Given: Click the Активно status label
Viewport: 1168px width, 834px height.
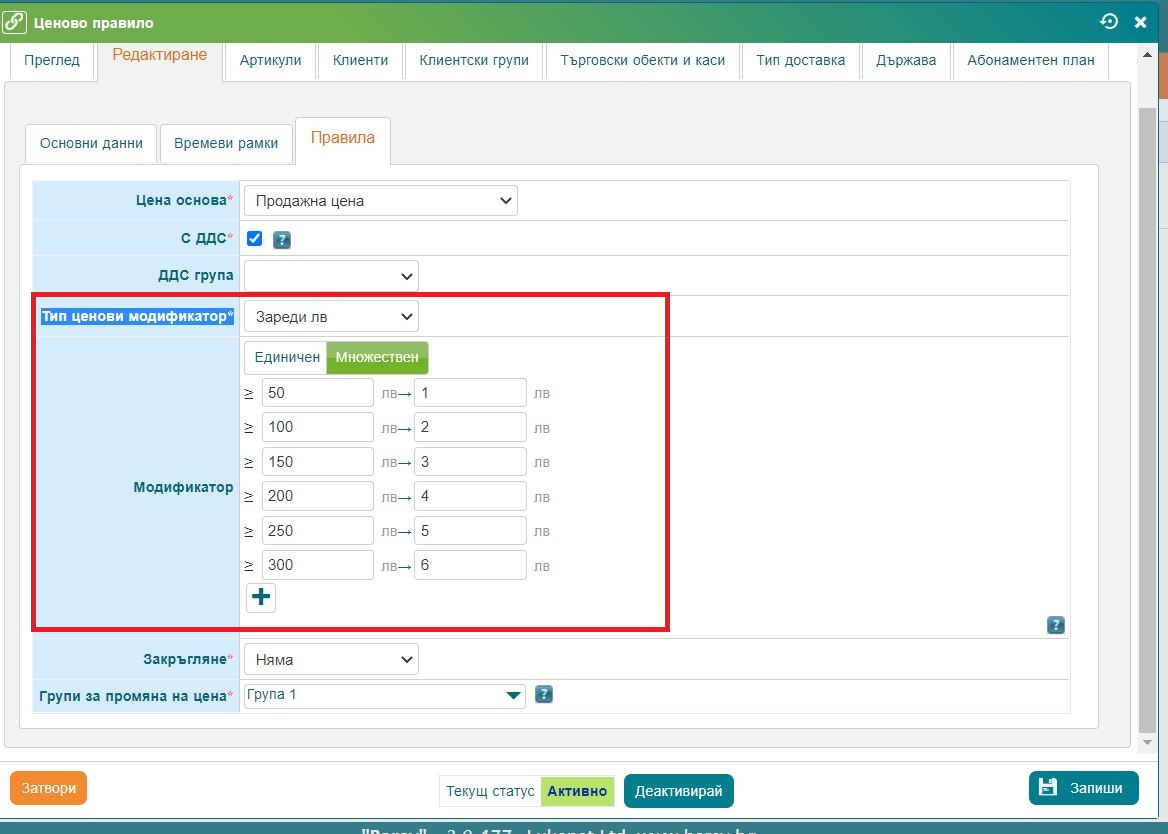Looking at the screenshot, I should pos(577,791).
